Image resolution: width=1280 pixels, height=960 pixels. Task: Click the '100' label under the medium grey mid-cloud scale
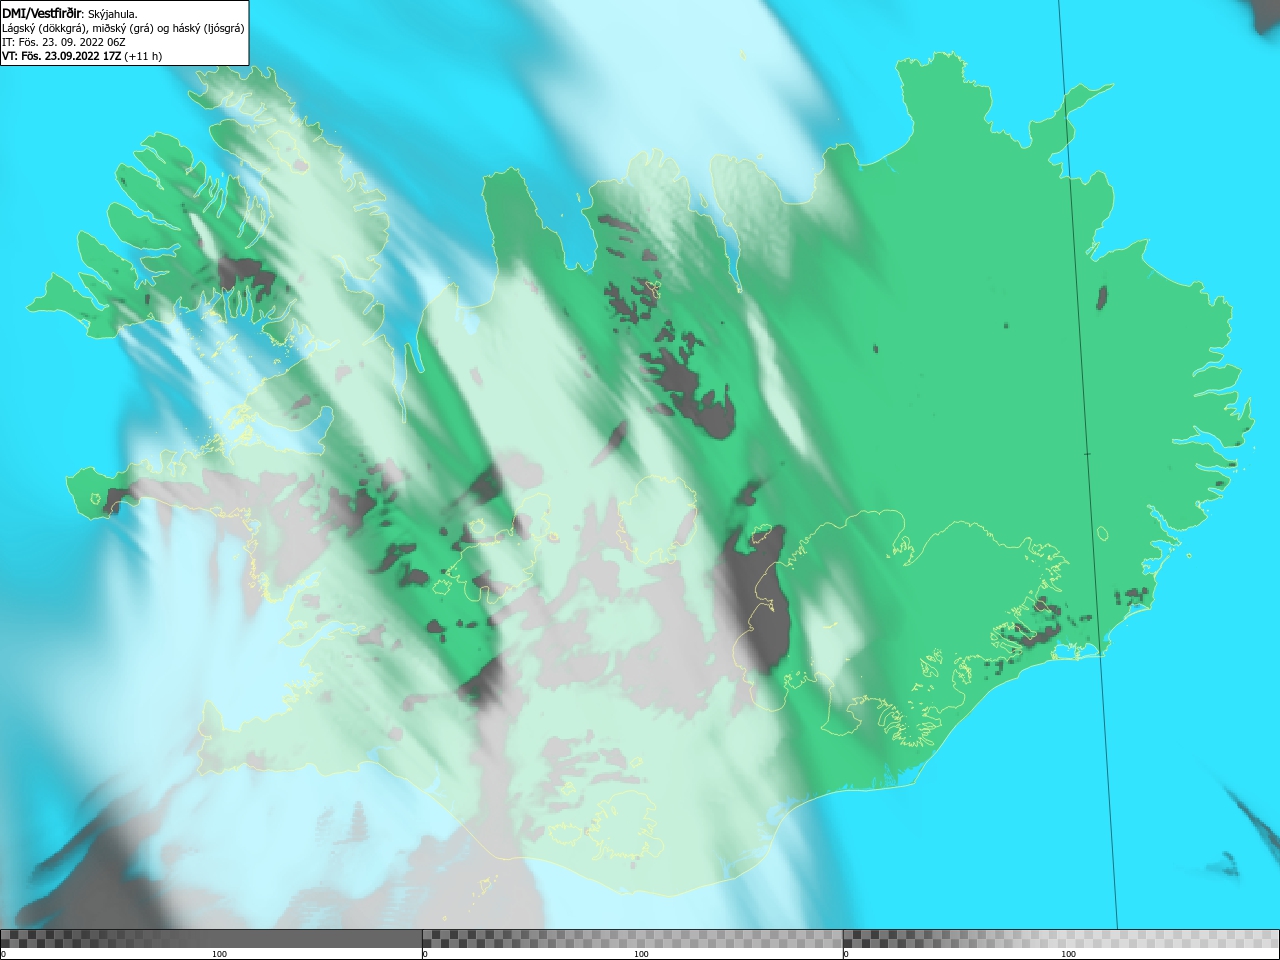click(x=641, y=954)
